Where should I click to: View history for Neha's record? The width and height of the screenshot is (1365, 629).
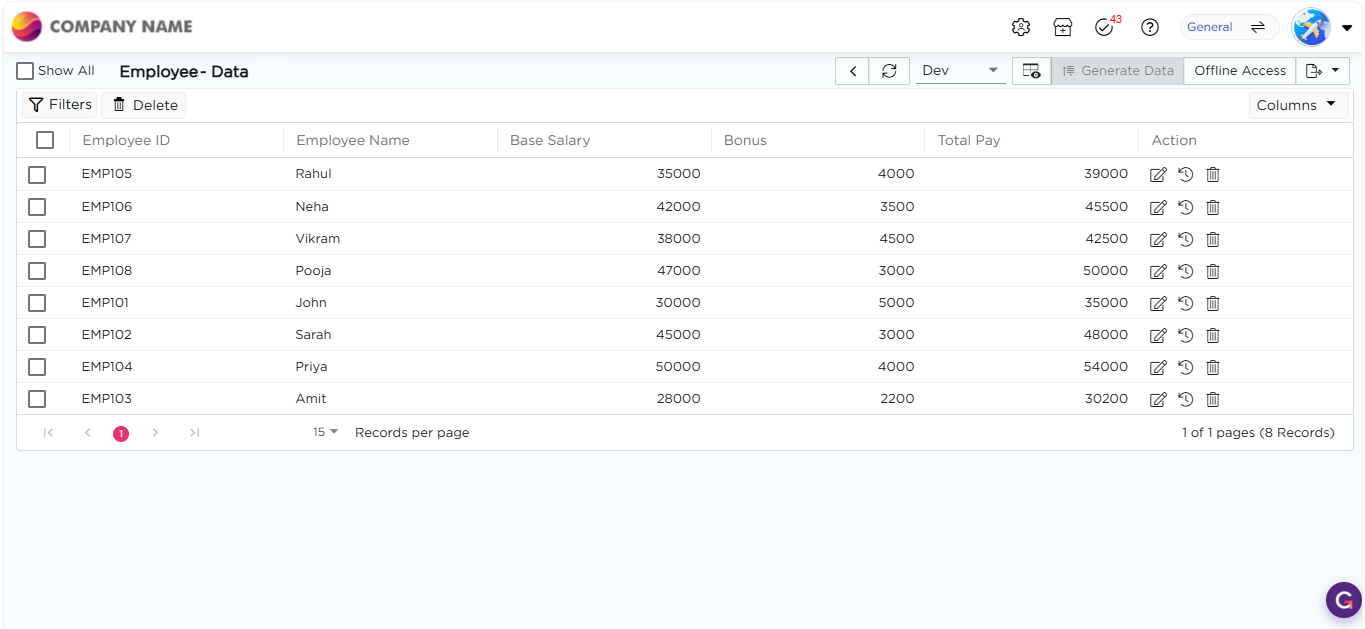click(1185, 207)
